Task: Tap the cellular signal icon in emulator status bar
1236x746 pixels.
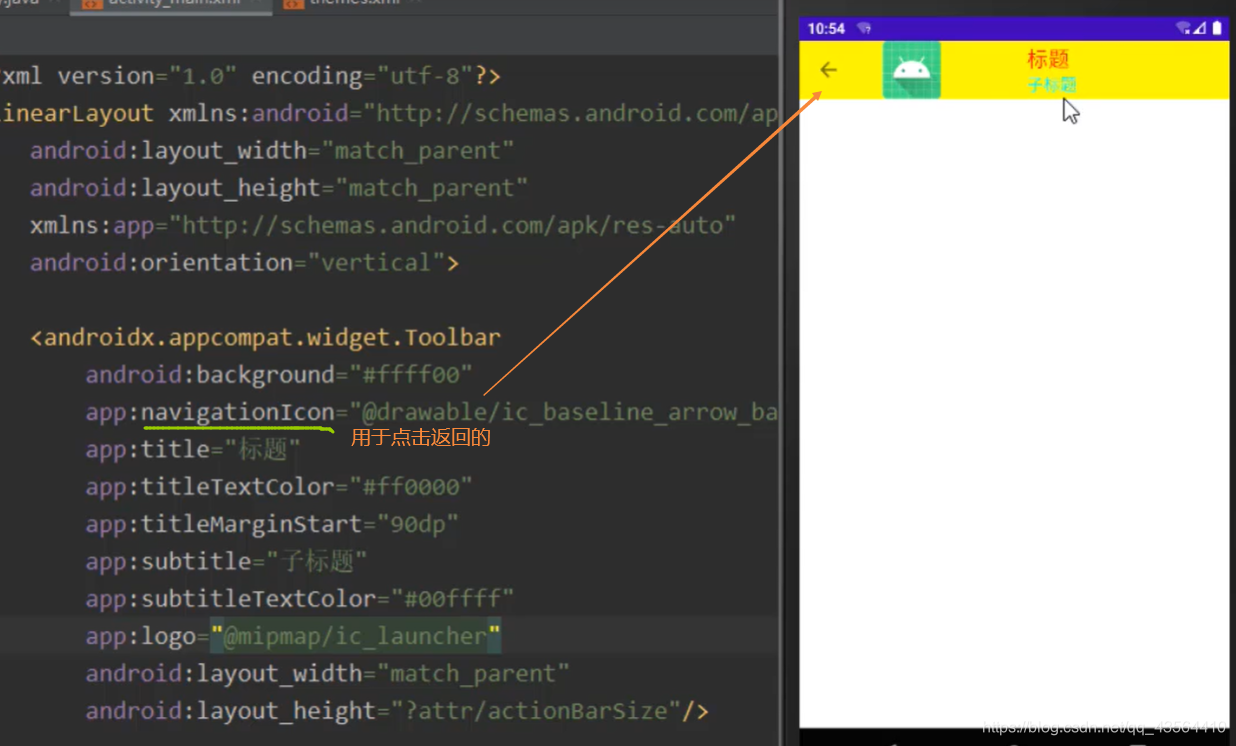Action: (x=1202, y=28)
